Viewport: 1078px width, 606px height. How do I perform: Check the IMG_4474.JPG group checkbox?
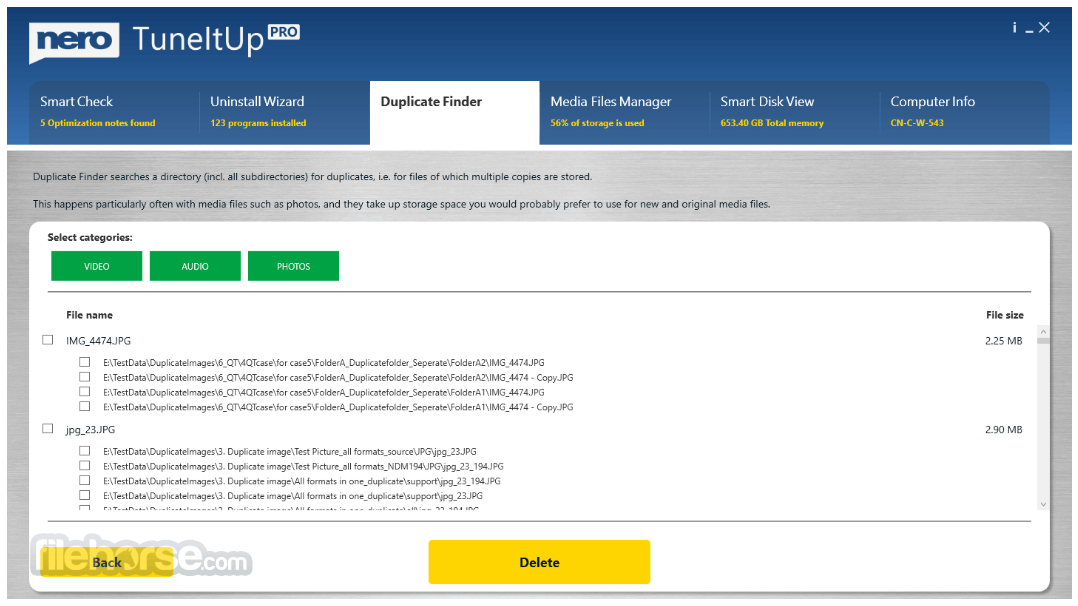[47, 340]
